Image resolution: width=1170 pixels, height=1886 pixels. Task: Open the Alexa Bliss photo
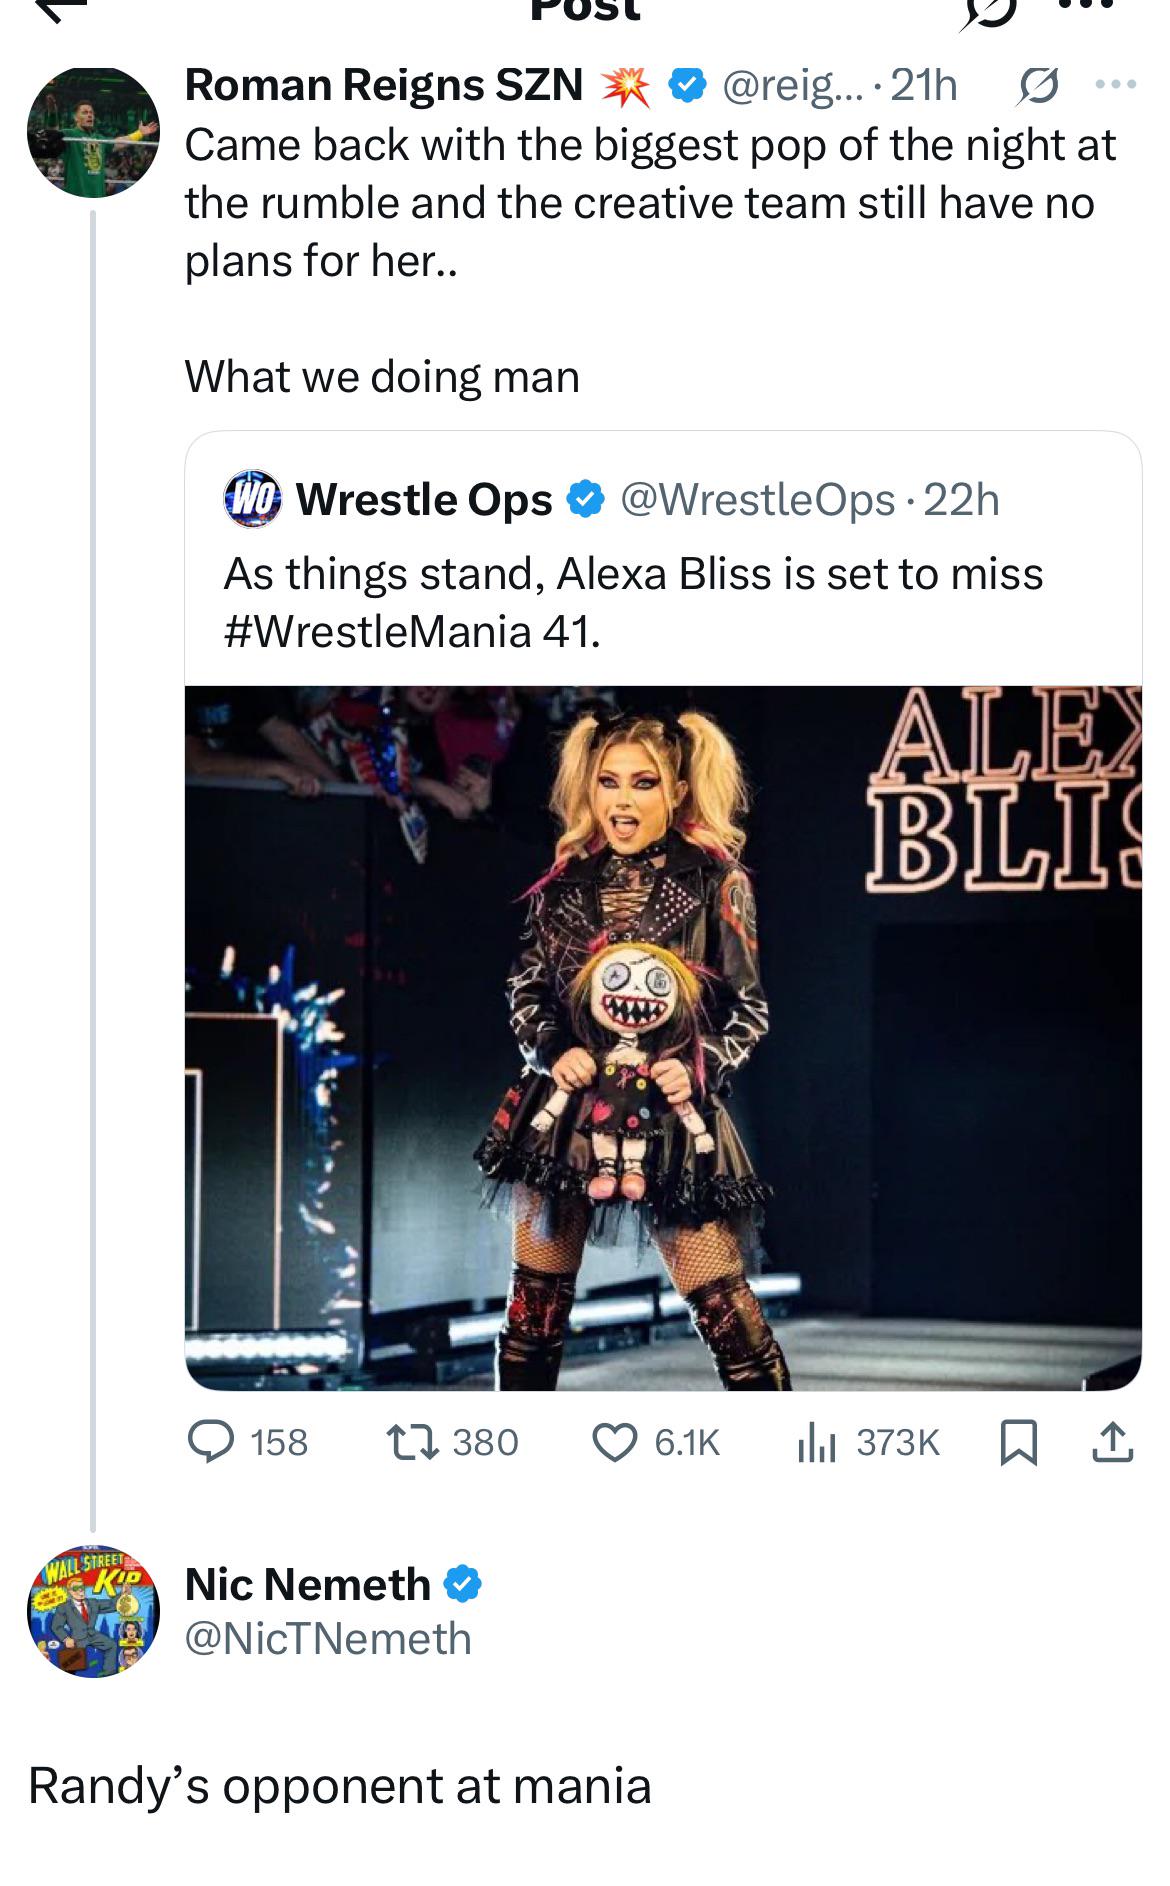[663, 1037]
